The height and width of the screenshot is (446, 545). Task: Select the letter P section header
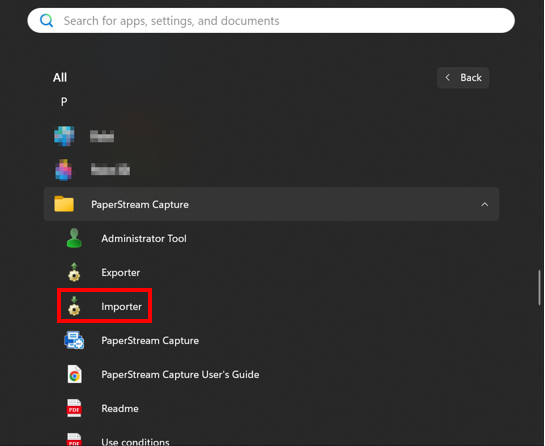coord(64,102)
